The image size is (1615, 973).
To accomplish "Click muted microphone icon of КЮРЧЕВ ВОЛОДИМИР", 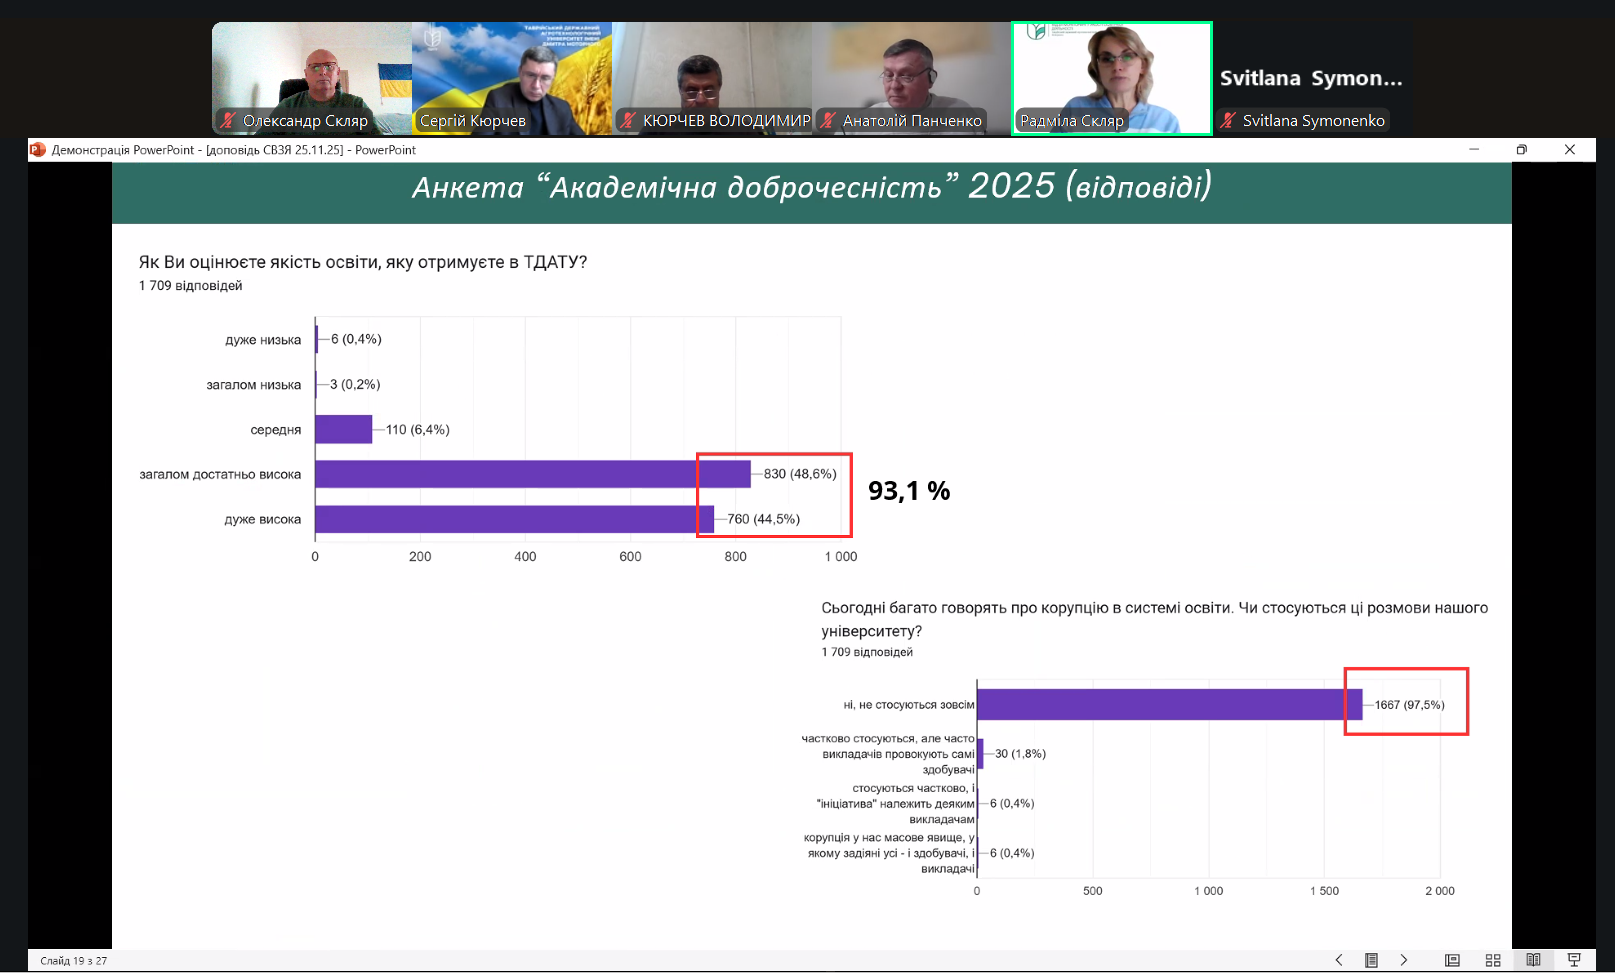I will click(x=628, y=120).
